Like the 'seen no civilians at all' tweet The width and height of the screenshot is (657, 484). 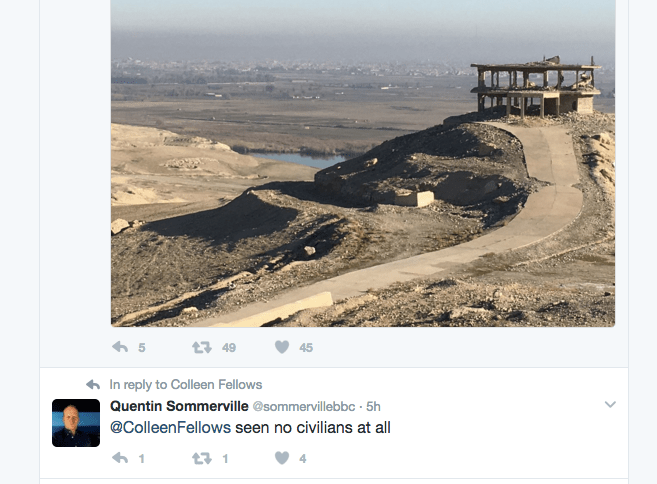point(282,458)
